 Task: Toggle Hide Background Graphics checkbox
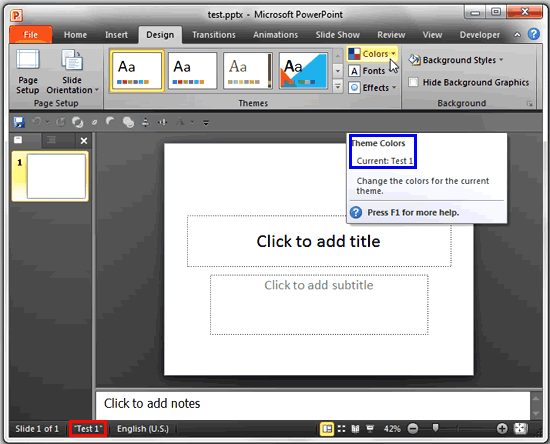414,82
